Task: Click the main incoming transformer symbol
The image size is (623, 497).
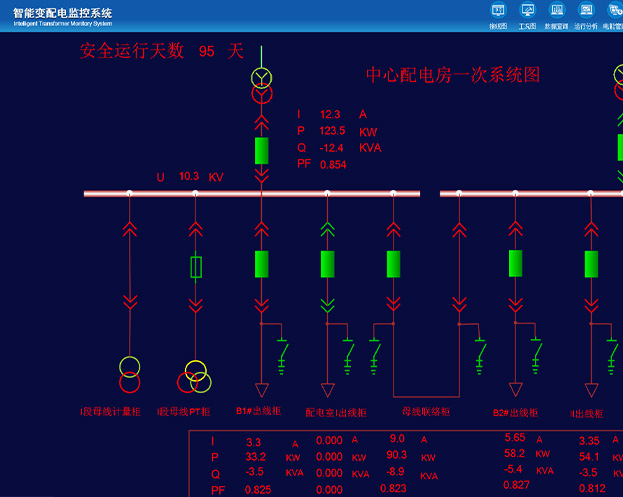Action: 261,86
